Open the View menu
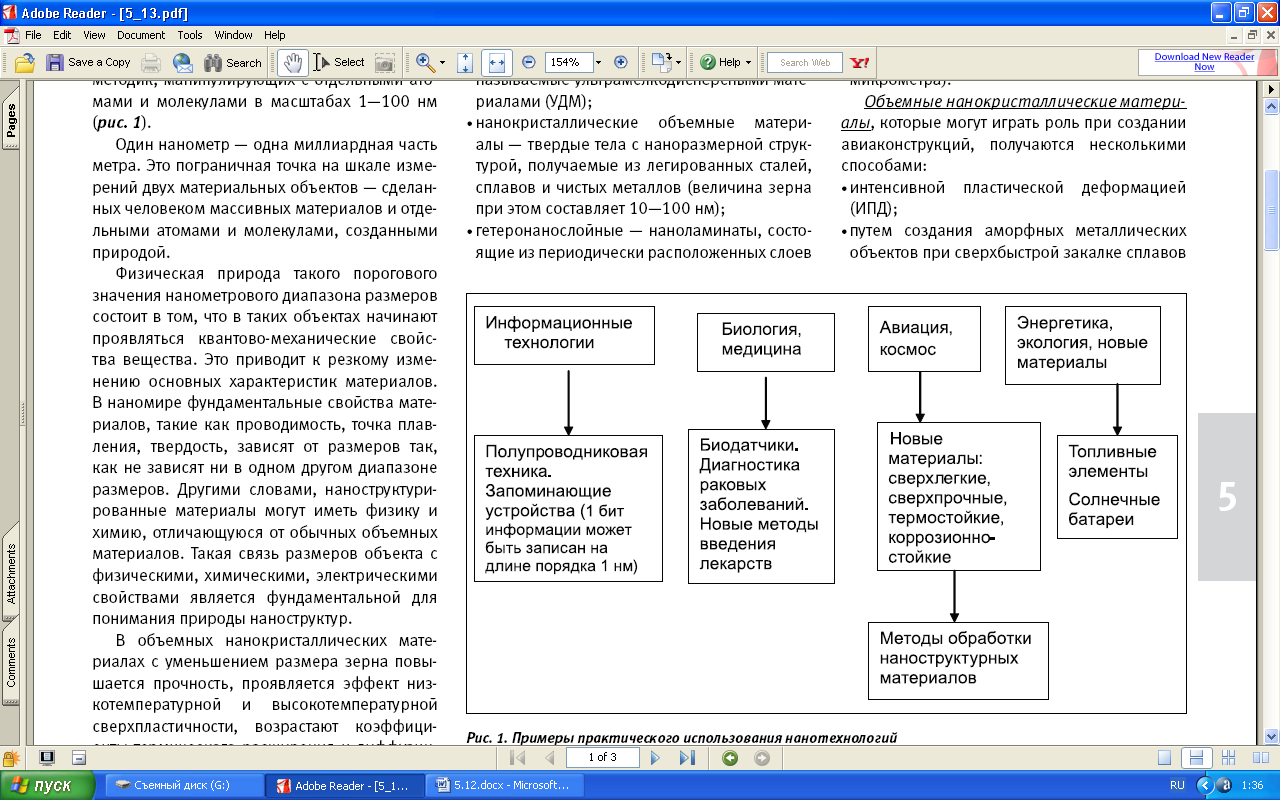Image resolution: width=1280 pixels, height=800 pixels. pos(94,35)
